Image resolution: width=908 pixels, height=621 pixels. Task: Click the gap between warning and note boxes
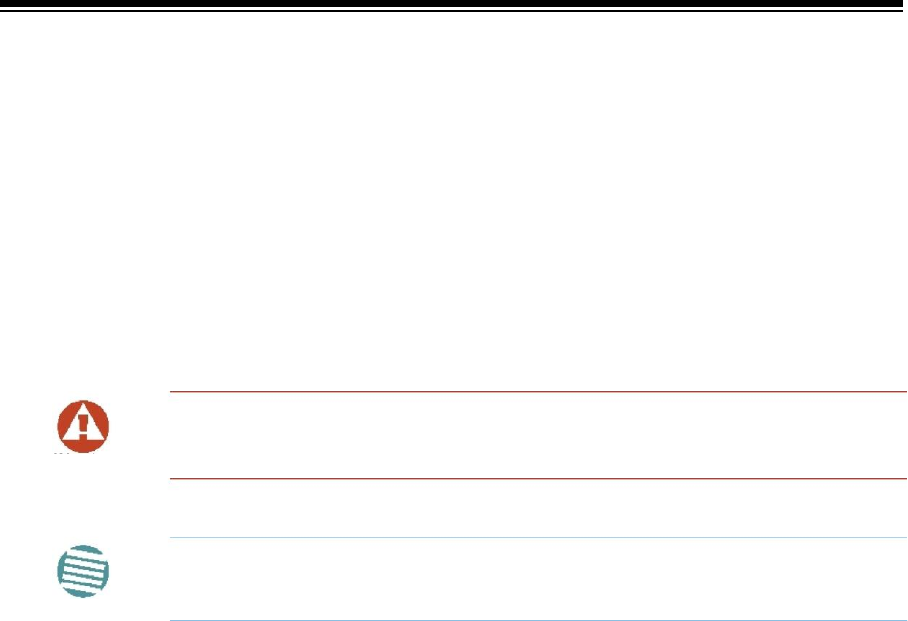coord(538,508)
